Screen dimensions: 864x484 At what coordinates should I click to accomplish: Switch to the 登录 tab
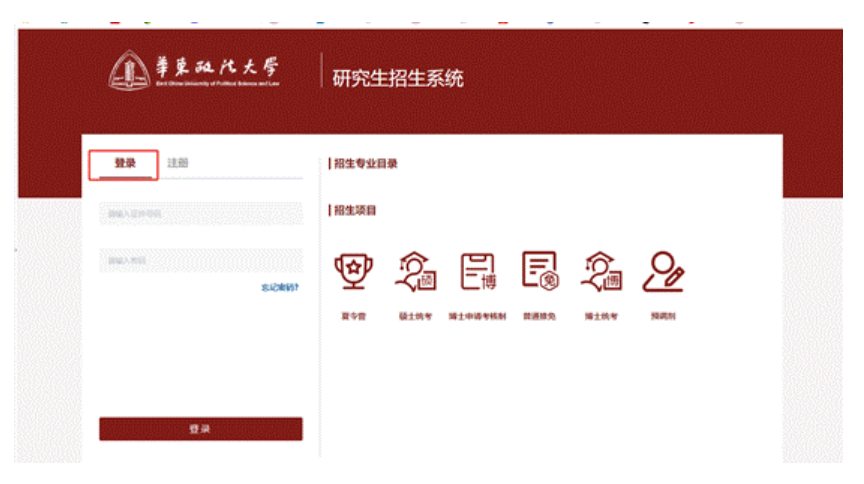coord(125,163)
